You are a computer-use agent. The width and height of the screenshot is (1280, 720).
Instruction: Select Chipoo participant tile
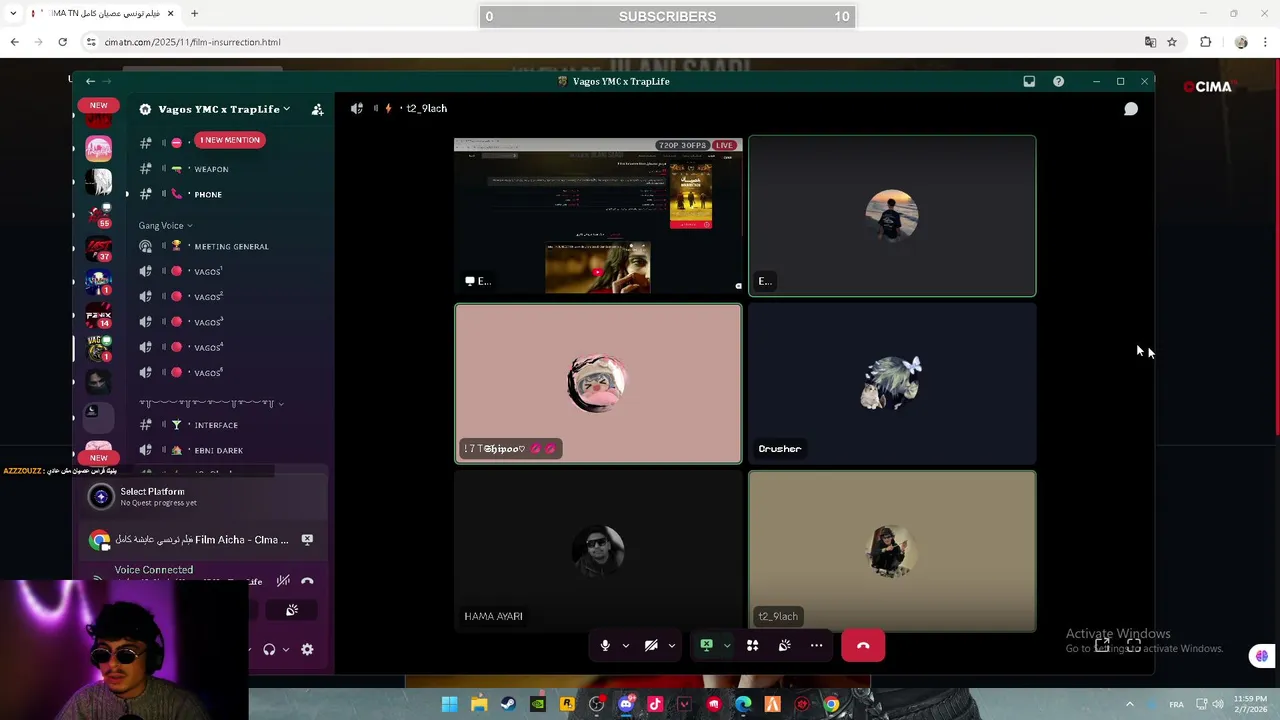[598, 384]
